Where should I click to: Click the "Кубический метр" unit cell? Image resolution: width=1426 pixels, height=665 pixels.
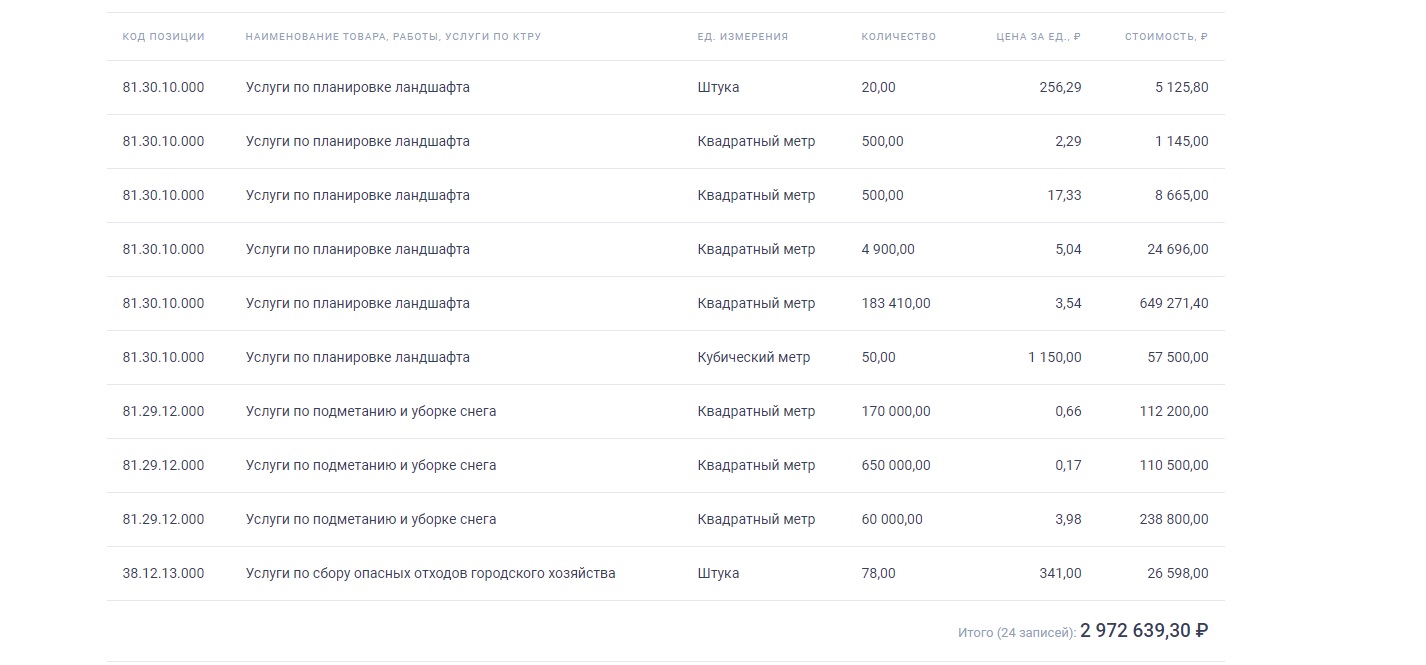[753, 358]
